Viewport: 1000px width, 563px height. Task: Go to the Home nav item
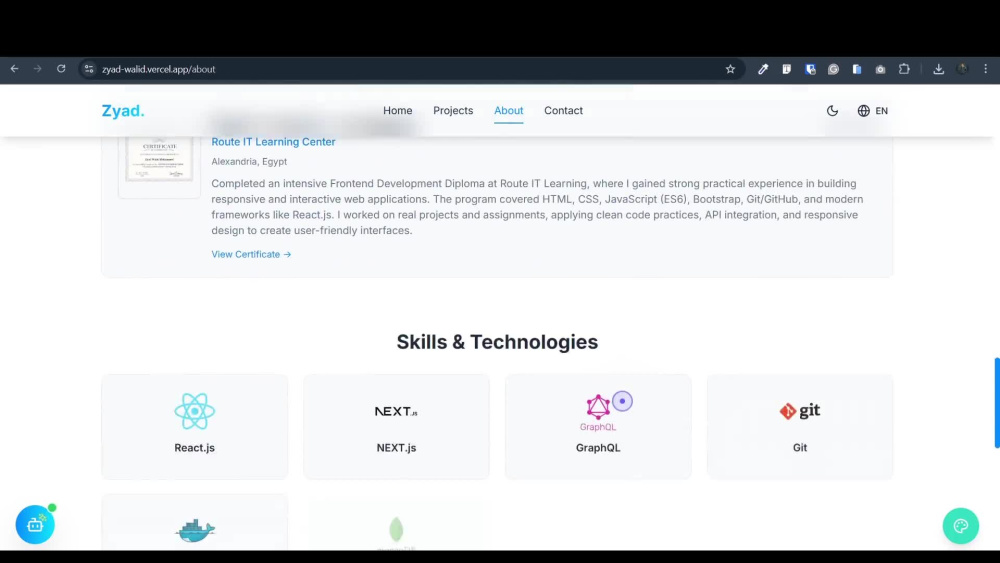coord(397,110)
